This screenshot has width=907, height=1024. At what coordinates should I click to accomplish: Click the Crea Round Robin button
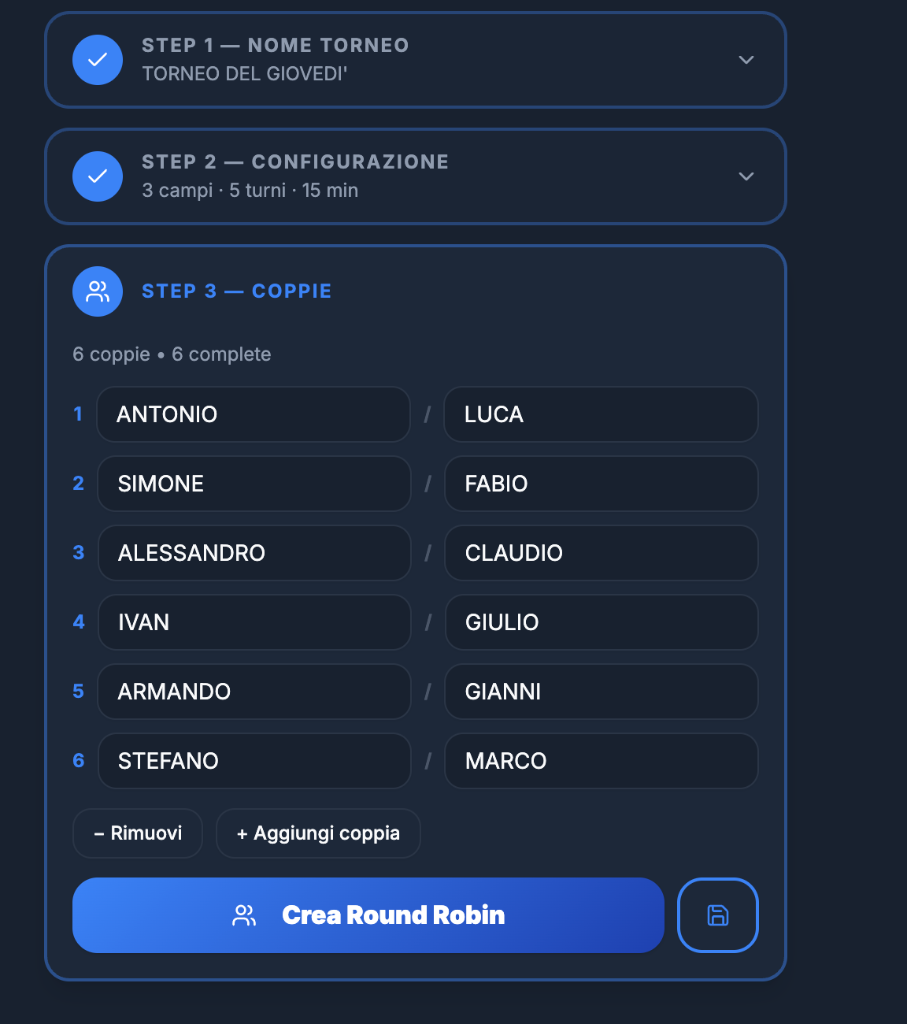click(368, 915)
